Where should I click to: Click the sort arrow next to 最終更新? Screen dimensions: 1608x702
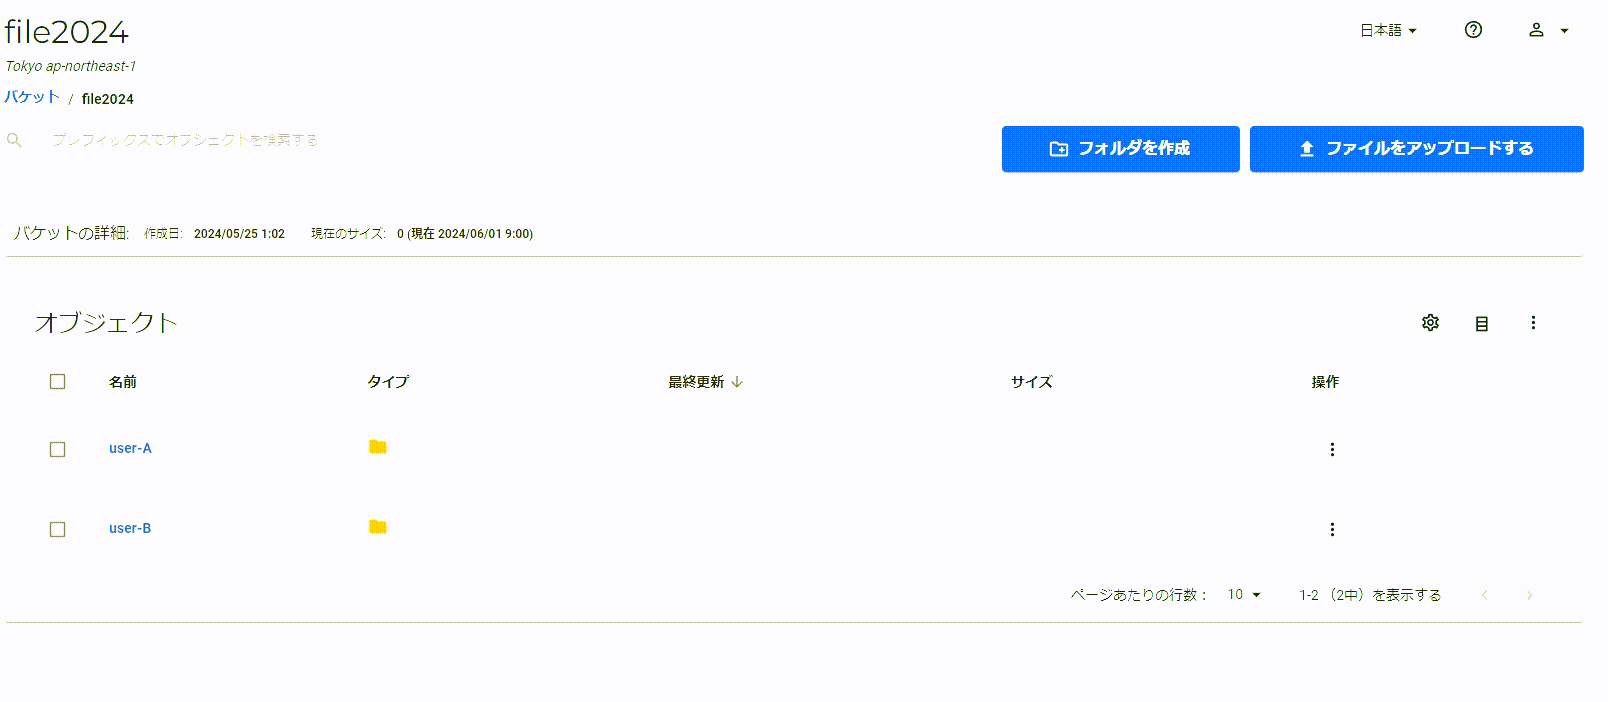(x=737, y=382)
